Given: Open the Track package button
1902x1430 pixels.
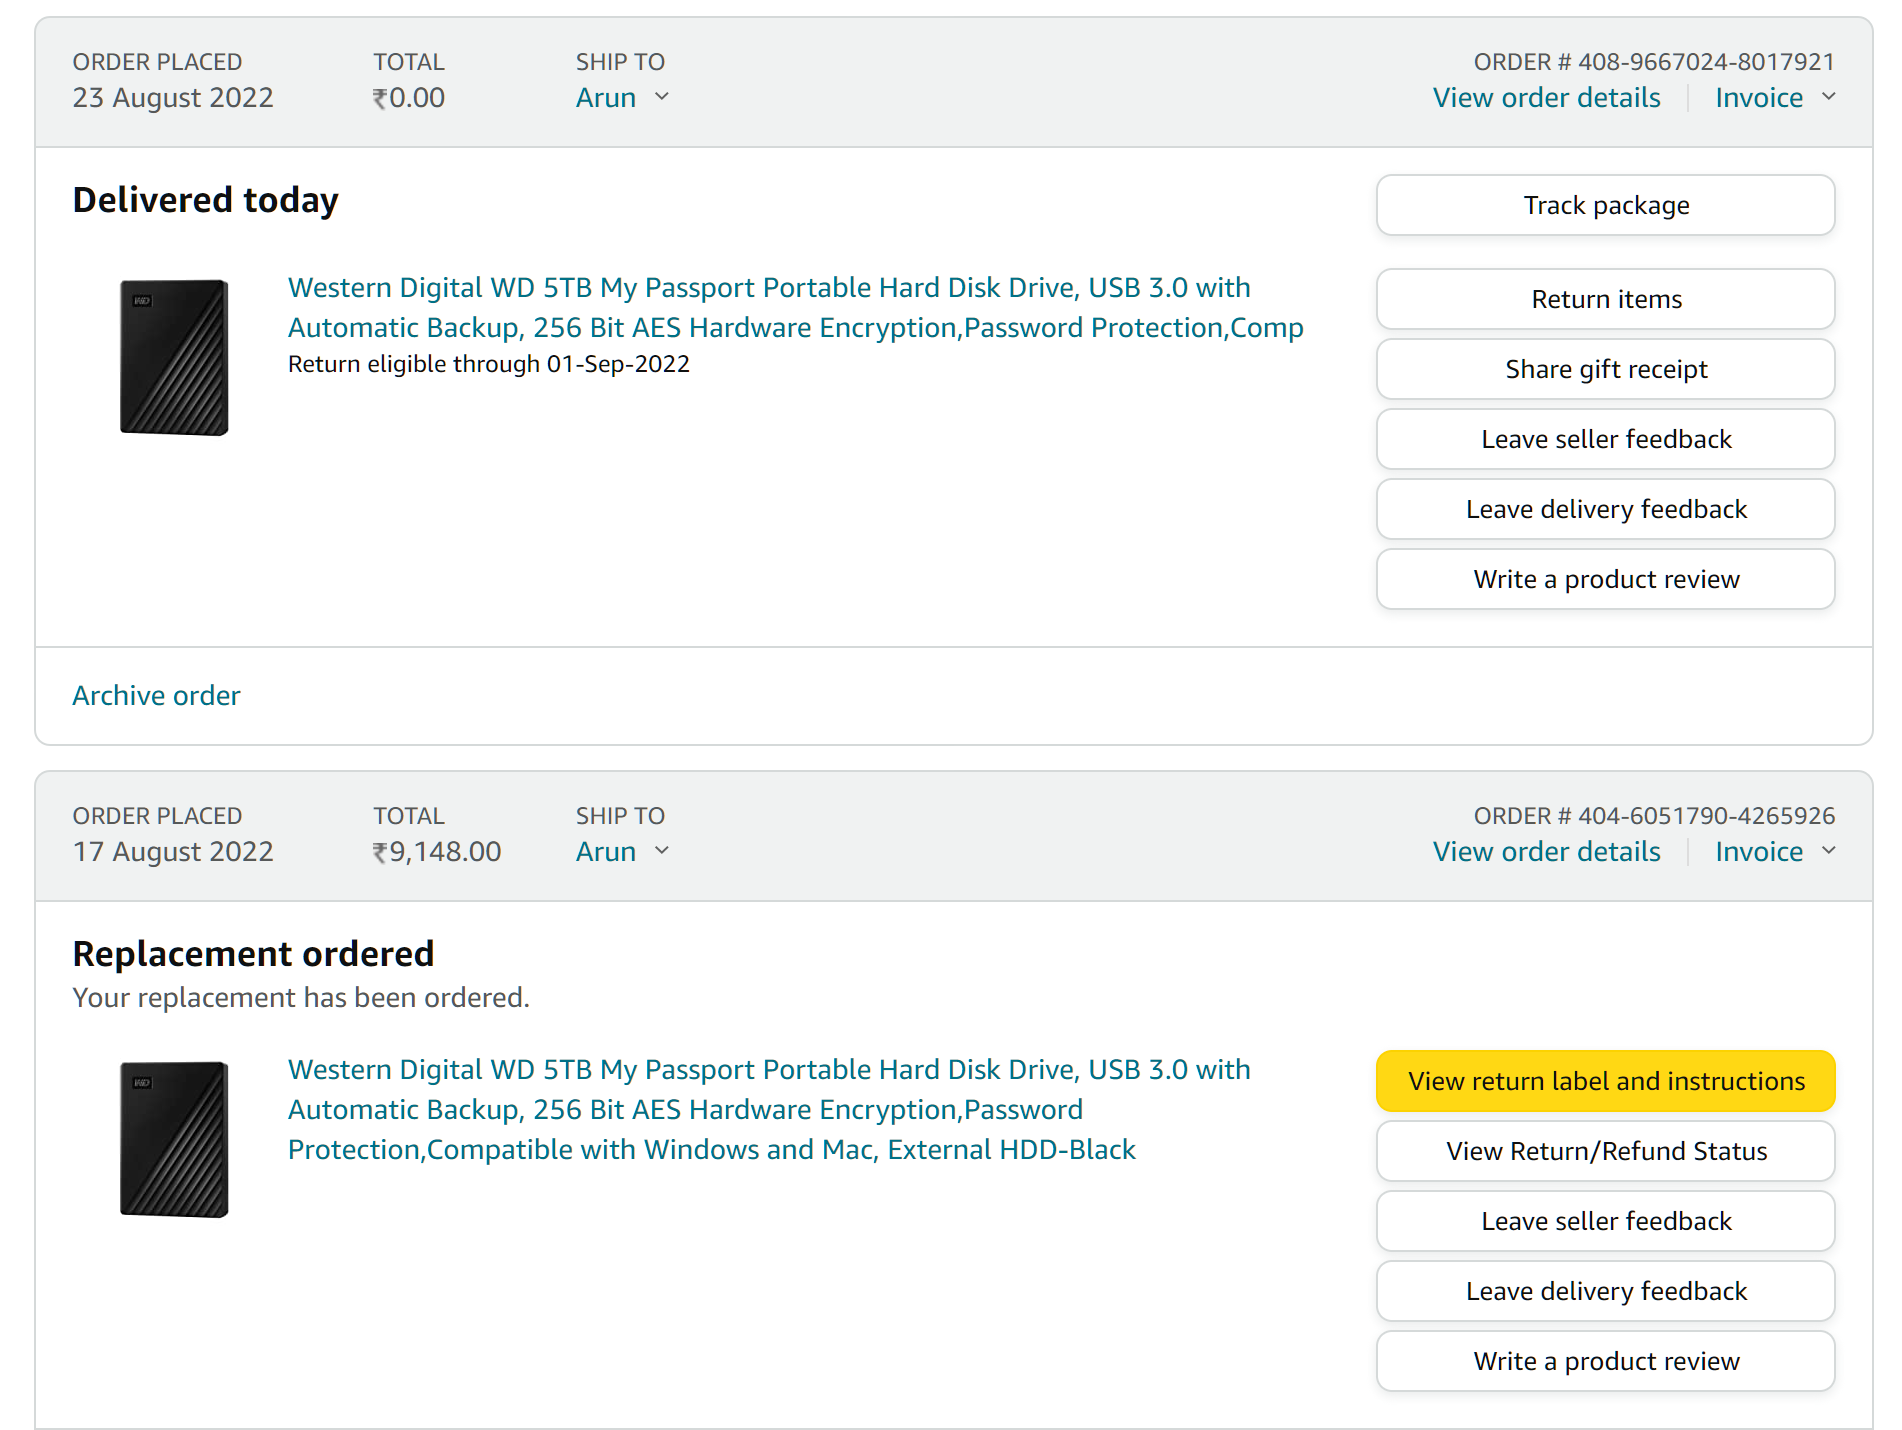Looking at the screenshot, I should click(1605, 205).
